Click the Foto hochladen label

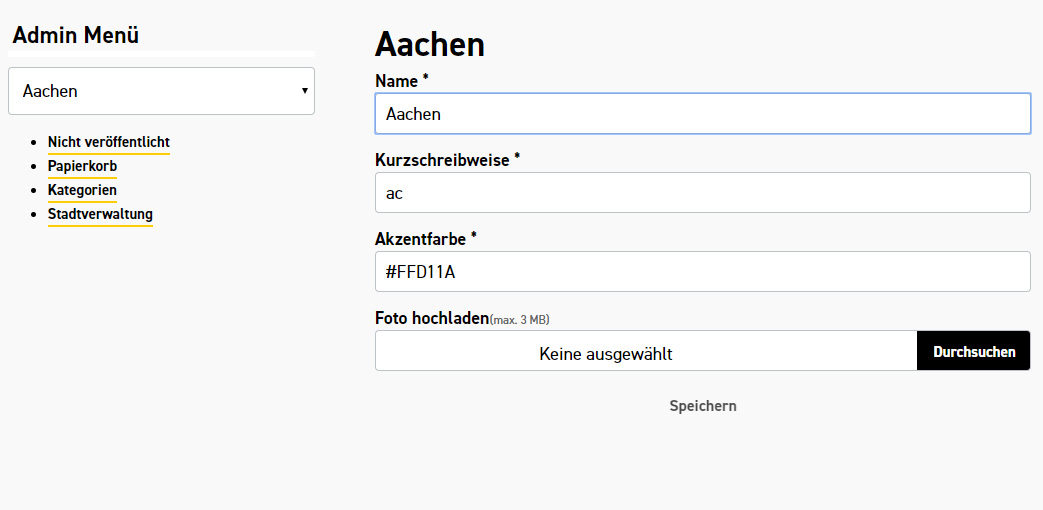tap(431, 318)
